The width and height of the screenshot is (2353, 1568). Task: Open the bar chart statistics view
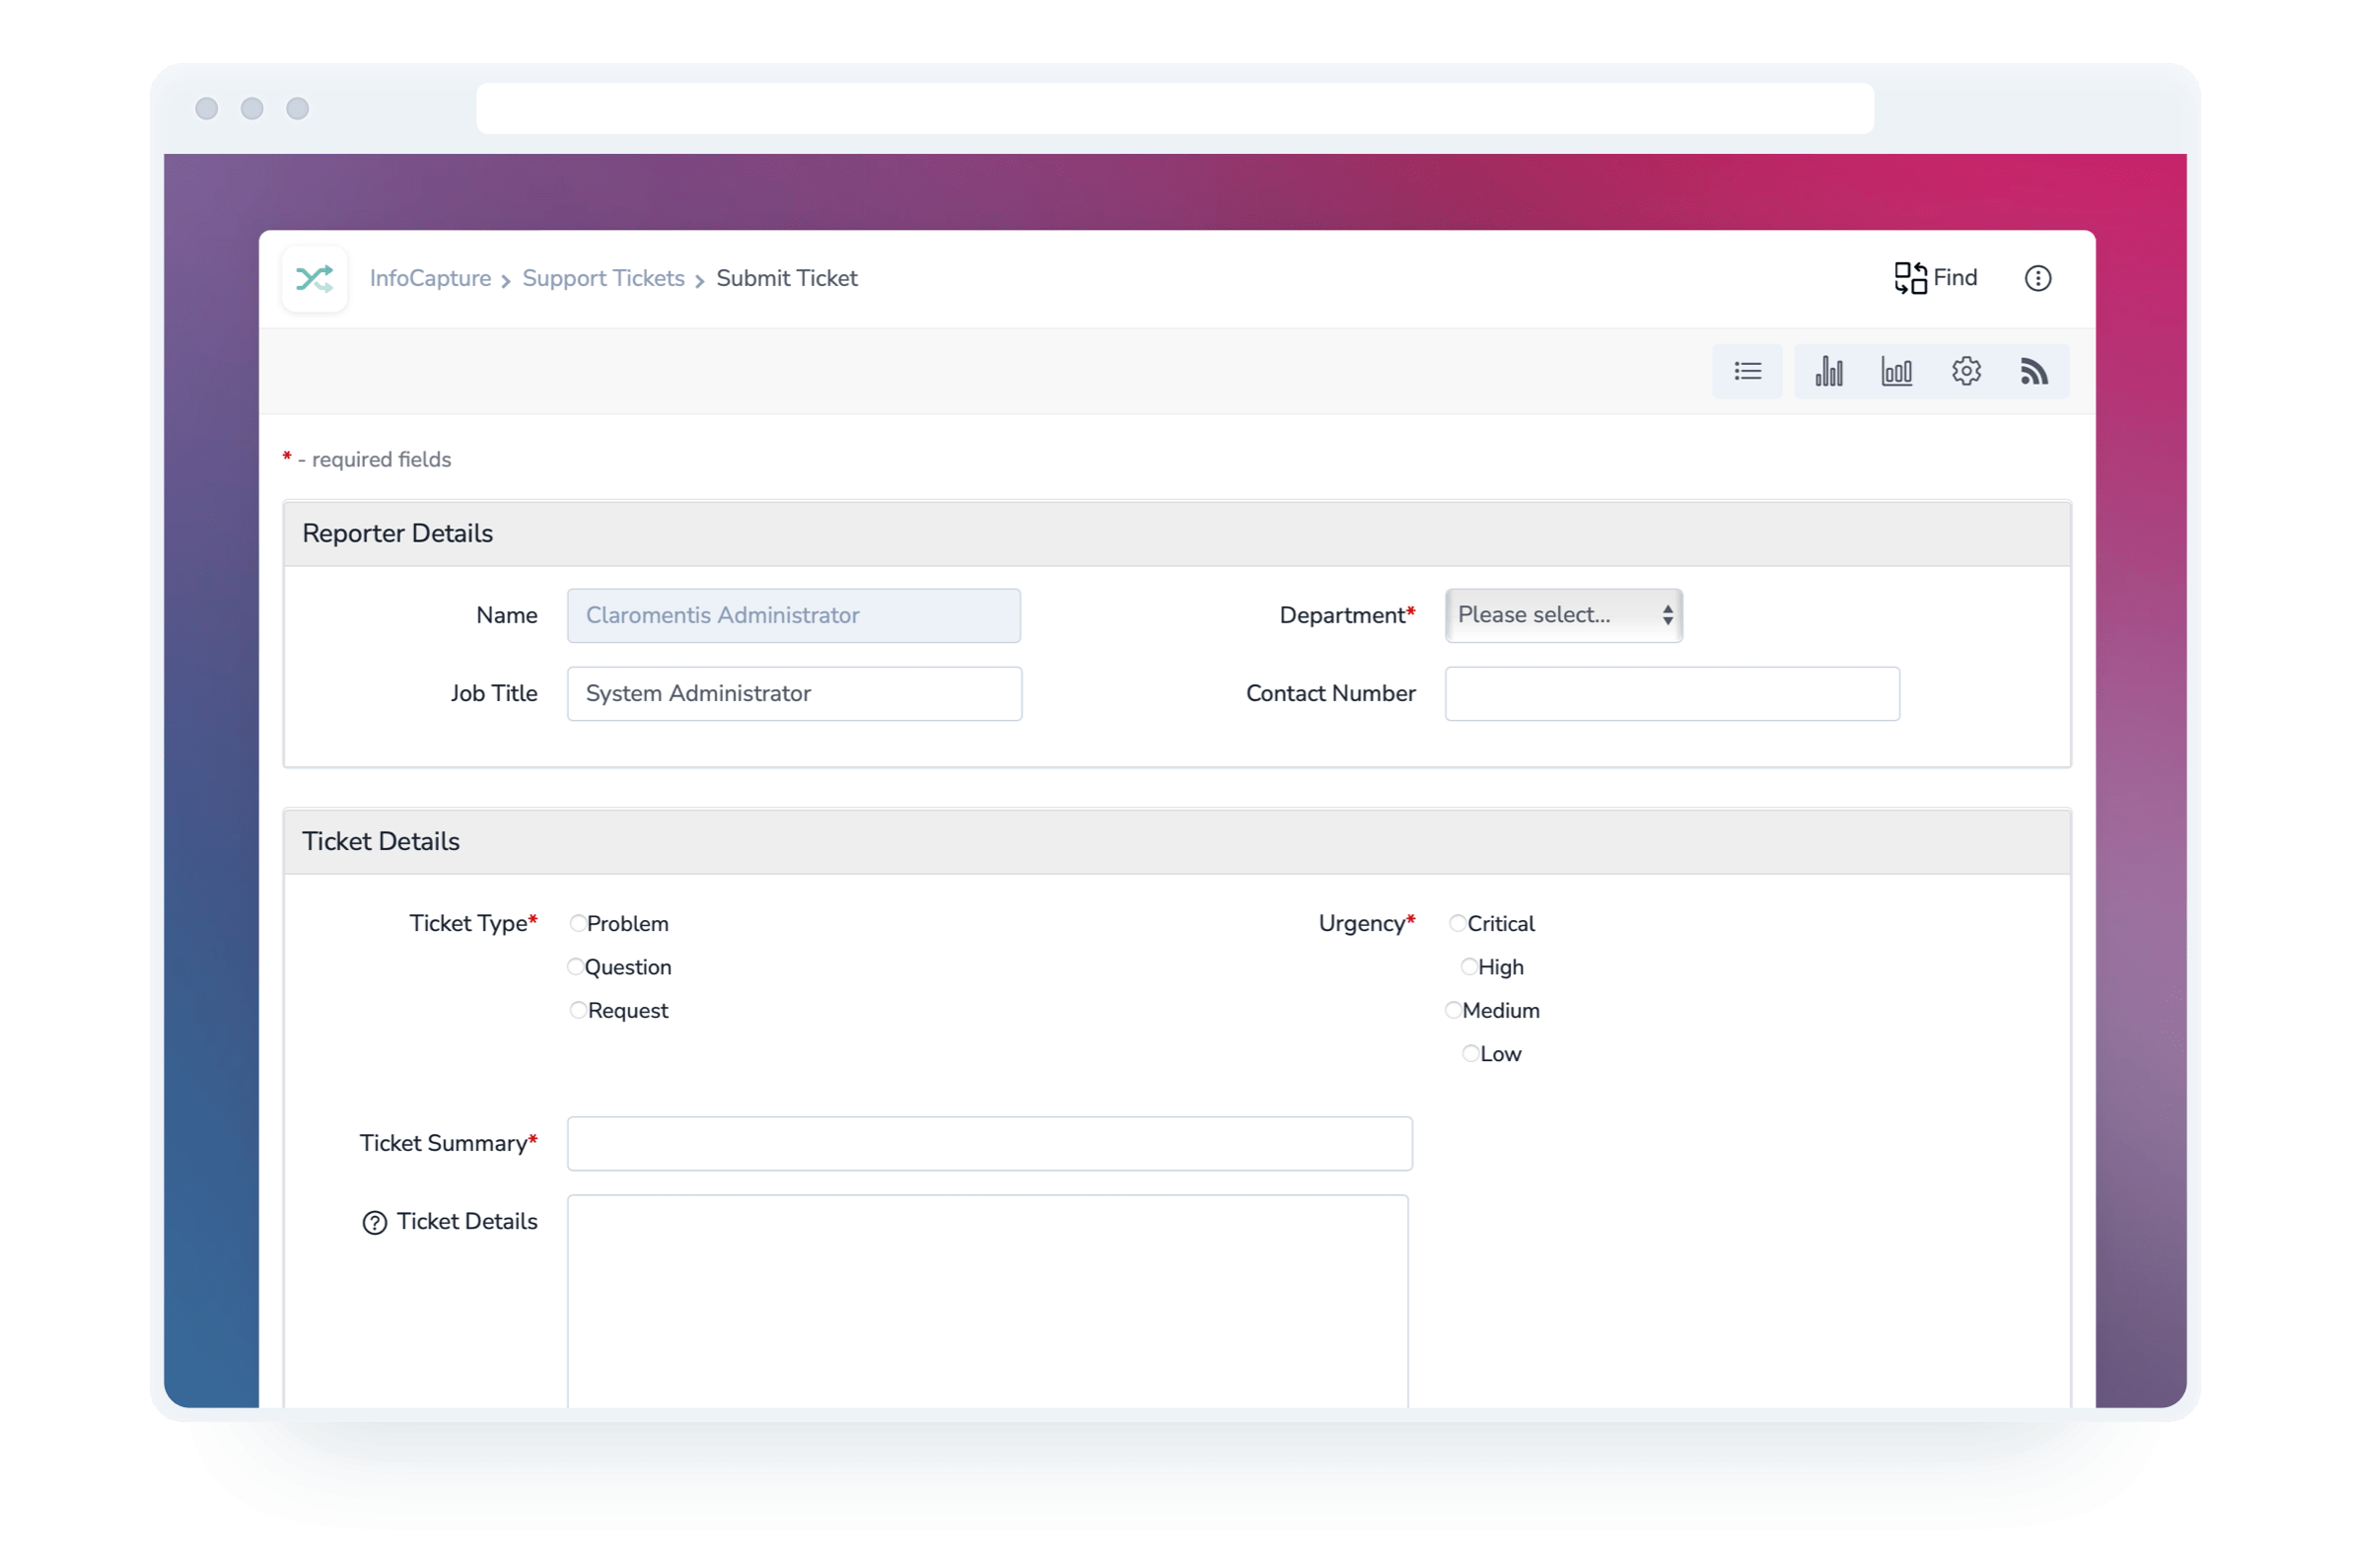point(1830,371)
